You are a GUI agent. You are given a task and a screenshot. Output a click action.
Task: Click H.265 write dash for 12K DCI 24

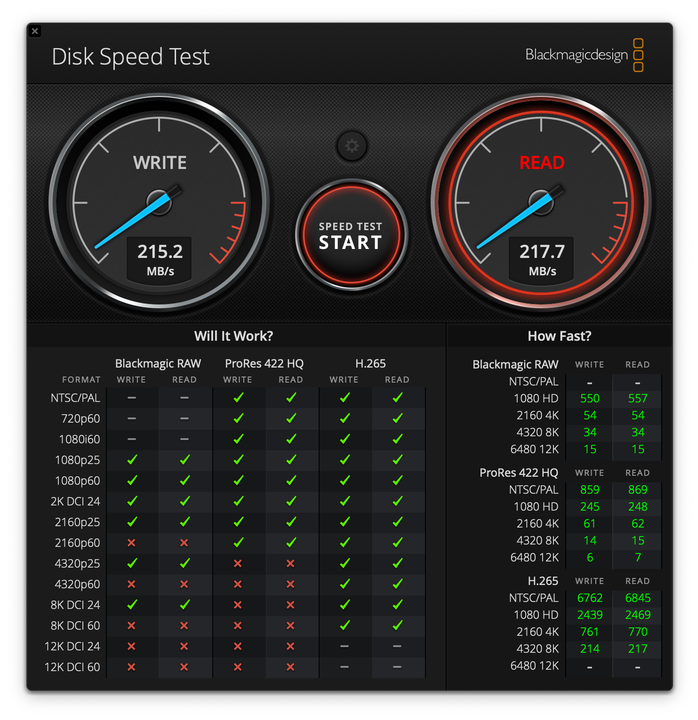click(x=344, y=647)
